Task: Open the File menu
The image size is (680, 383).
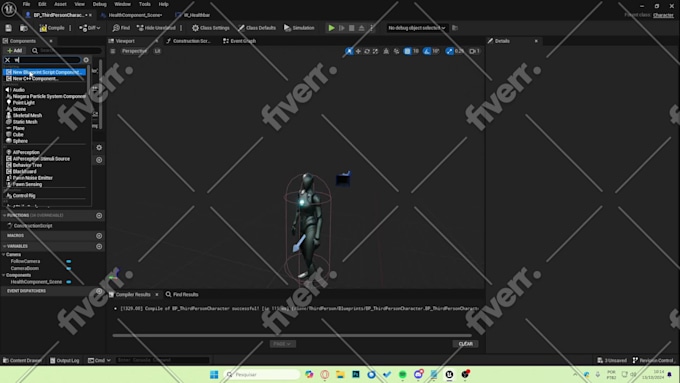Action: pyautogui.click(x=26, y=4)
